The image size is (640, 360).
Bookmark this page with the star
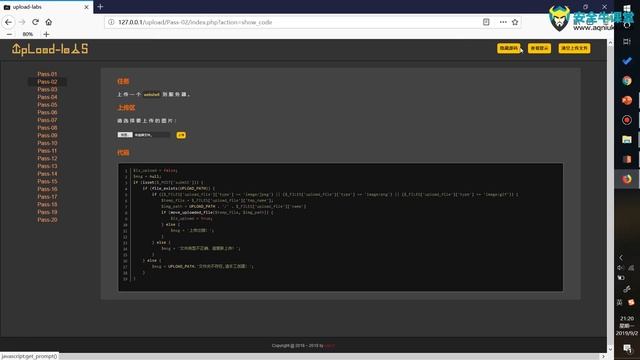click(515, 22)
